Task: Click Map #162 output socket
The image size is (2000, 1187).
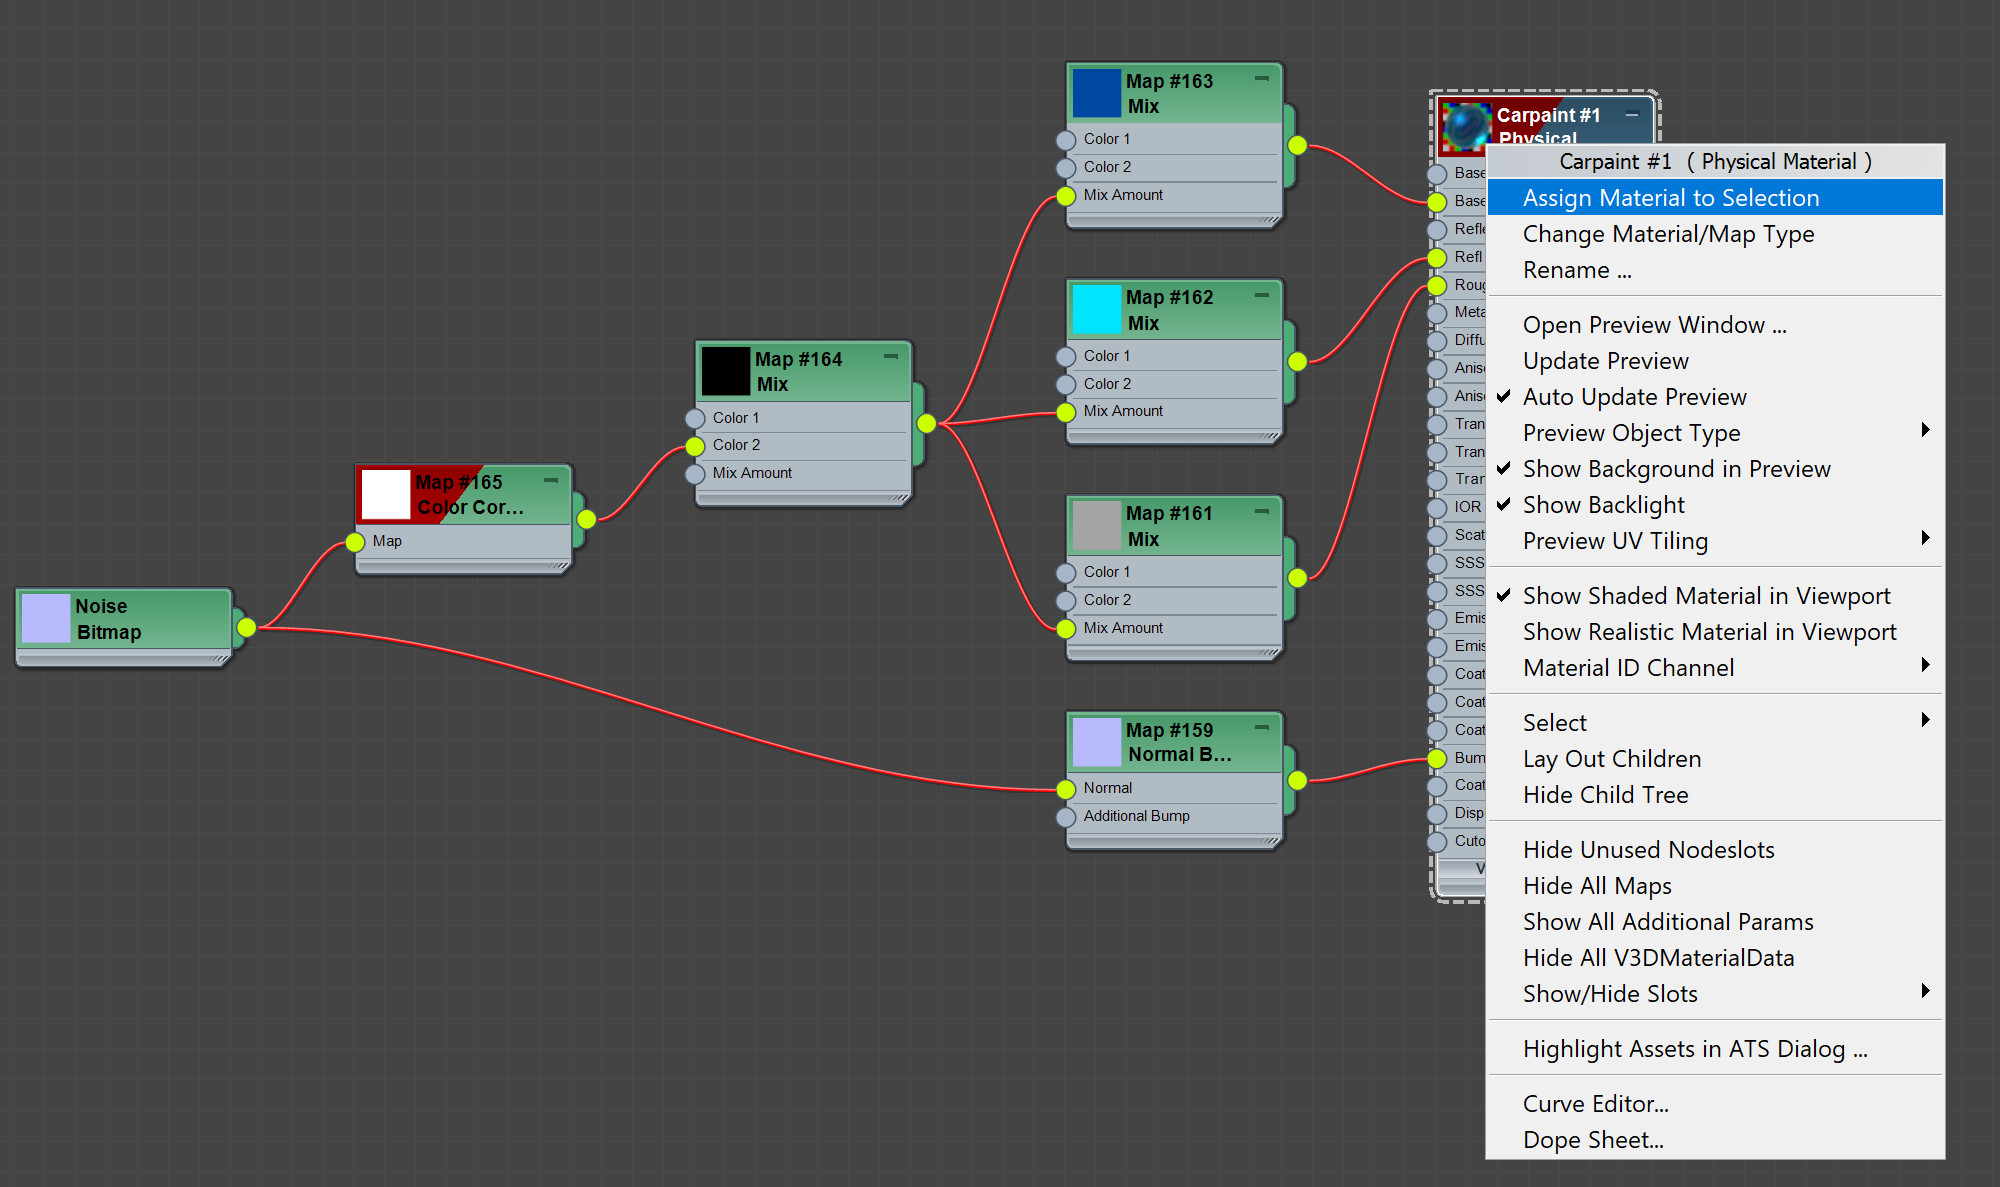Action: pyautogui.click(x=1297, y=362)
